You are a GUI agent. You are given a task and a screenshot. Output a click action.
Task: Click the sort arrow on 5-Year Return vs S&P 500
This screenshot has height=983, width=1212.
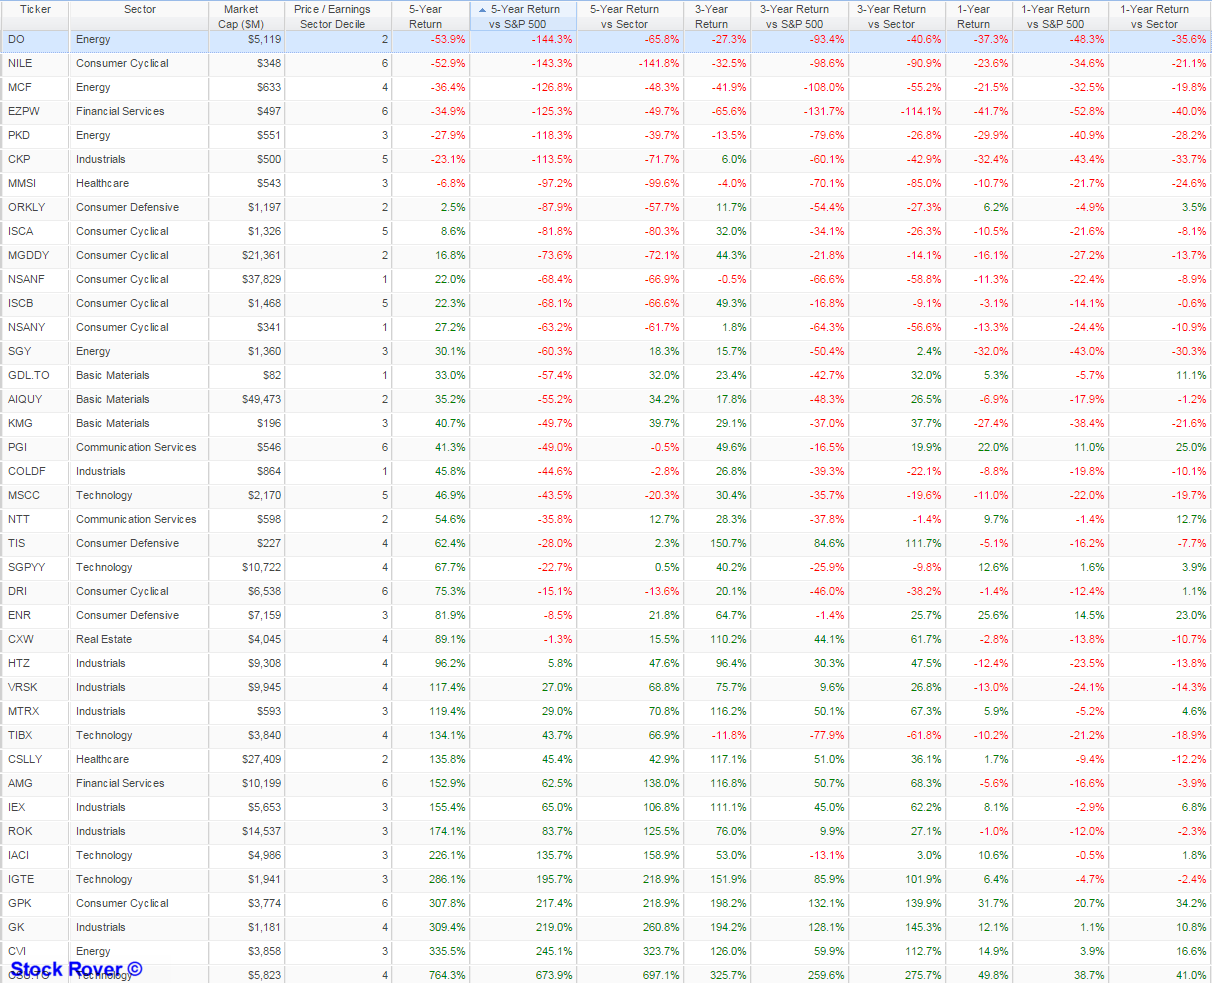click(483, 9)
